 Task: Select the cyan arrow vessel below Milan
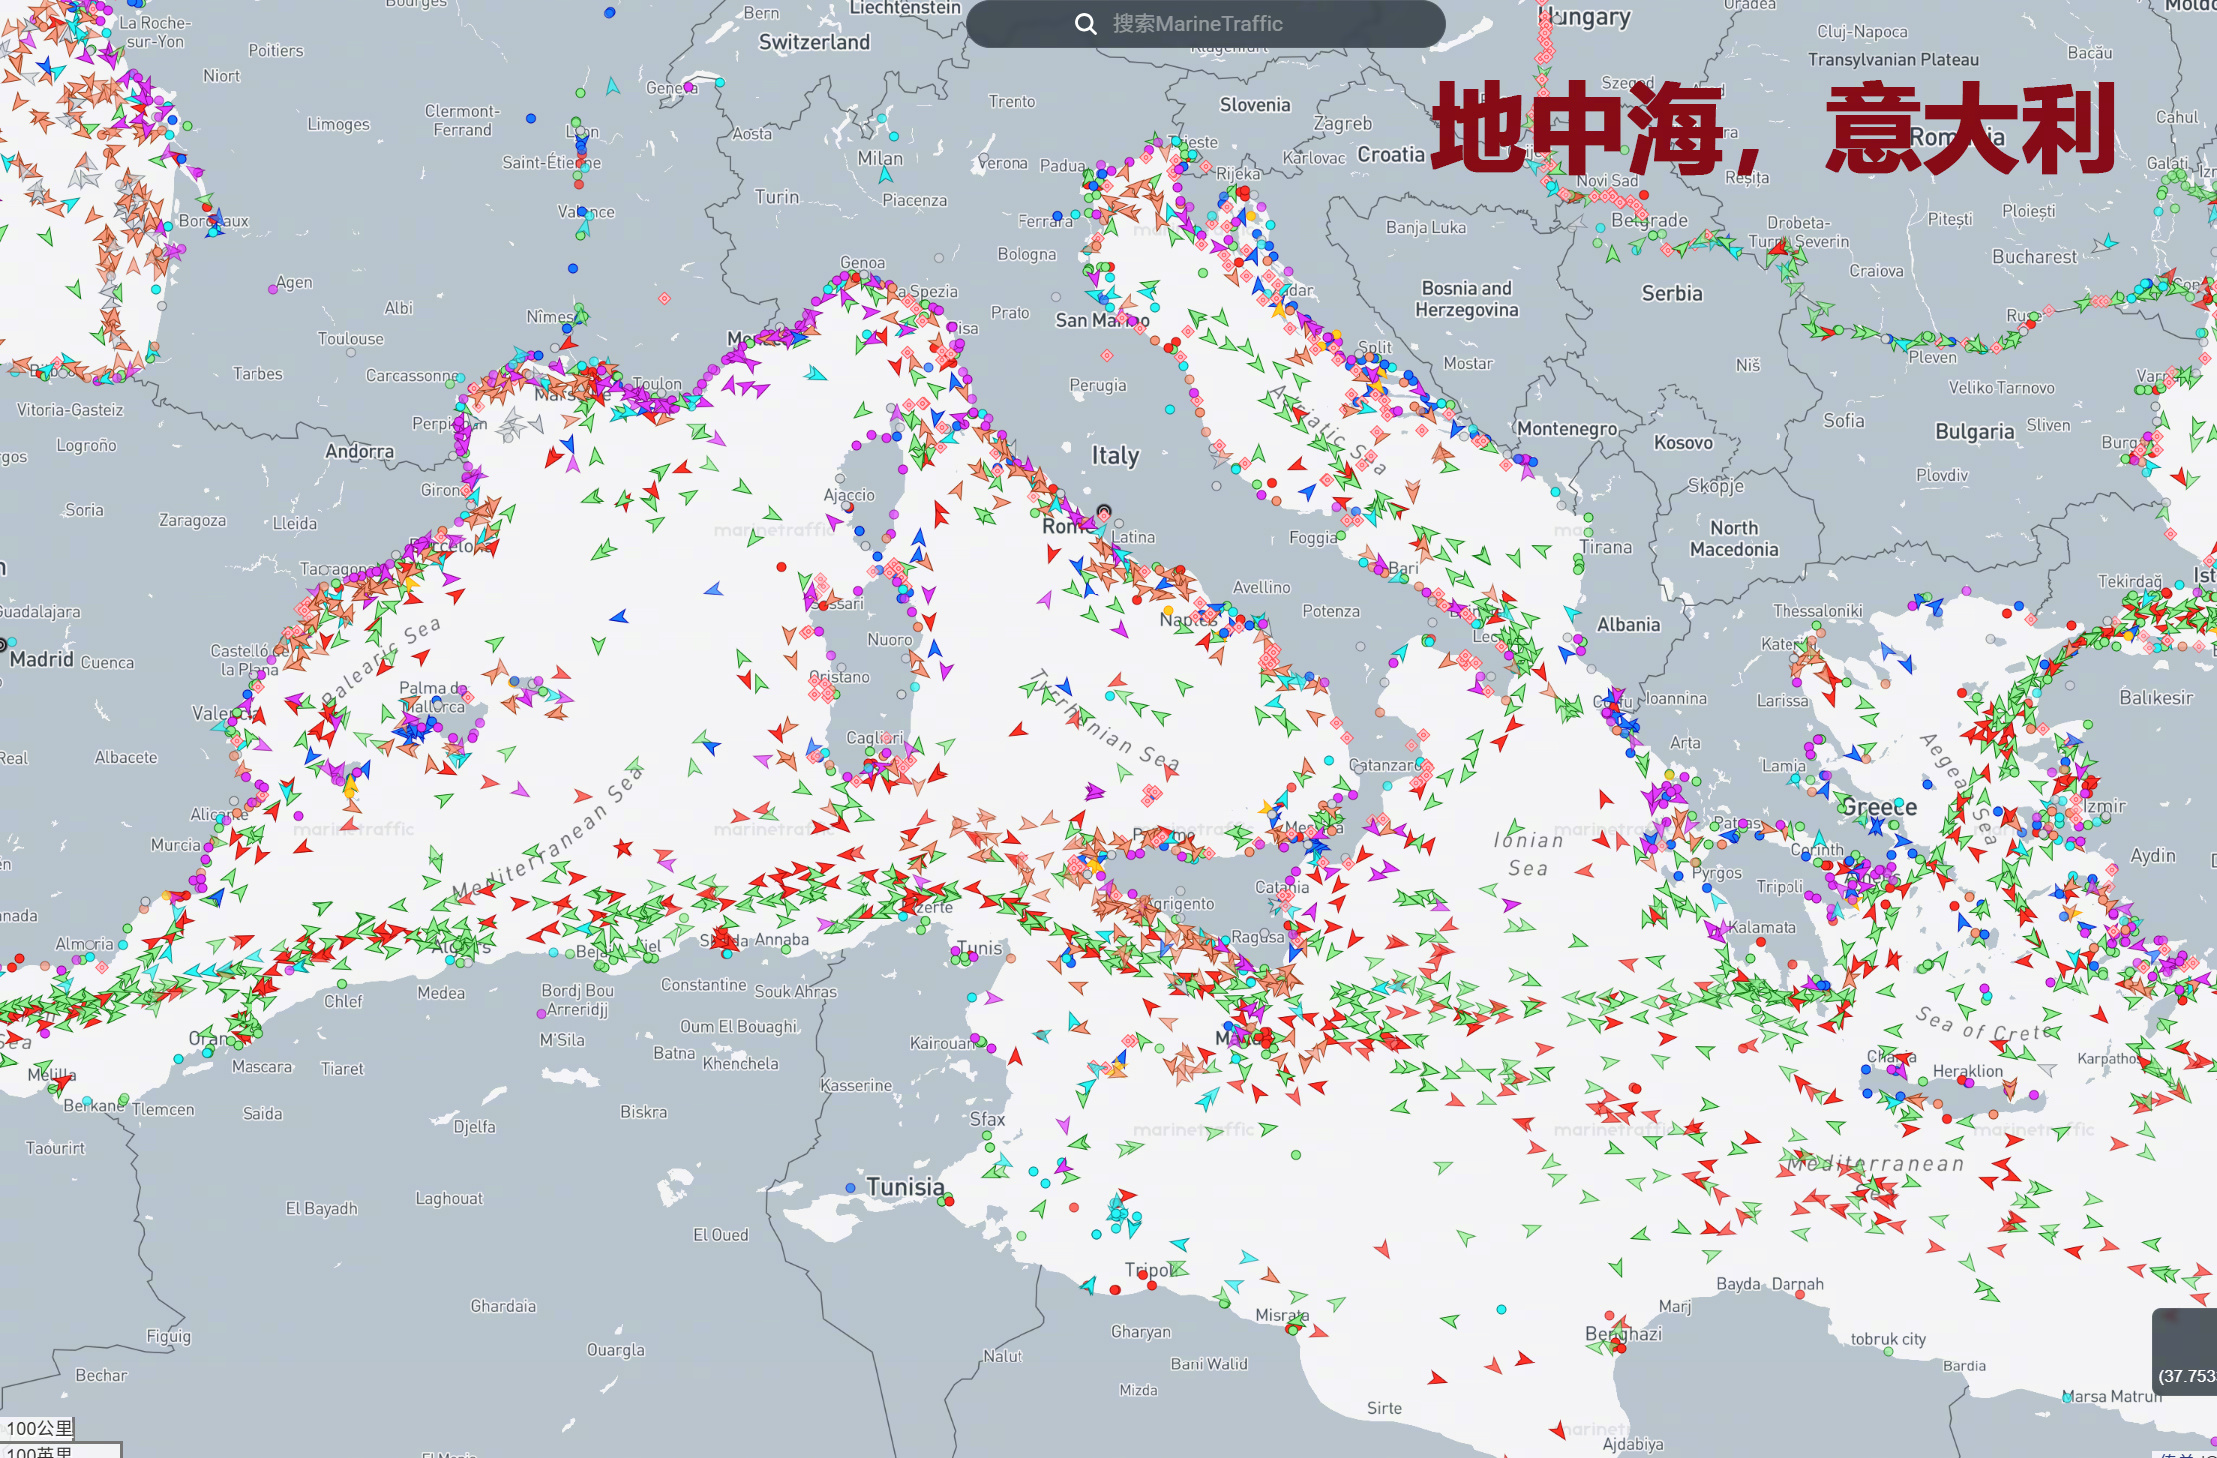pos(885,176)
